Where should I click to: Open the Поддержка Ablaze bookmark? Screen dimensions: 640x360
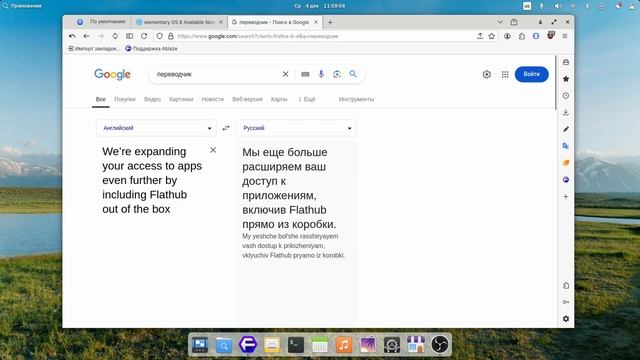coord(151,49)
